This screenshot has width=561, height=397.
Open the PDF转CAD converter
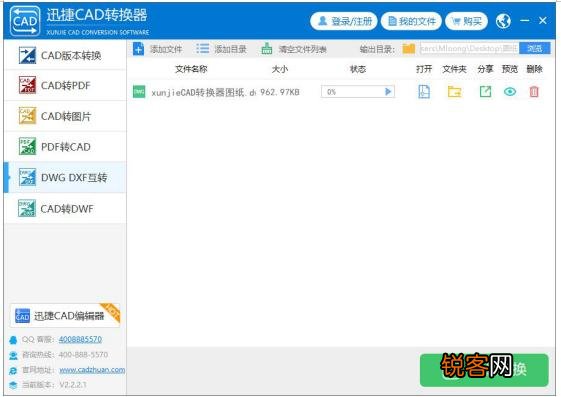65,147
